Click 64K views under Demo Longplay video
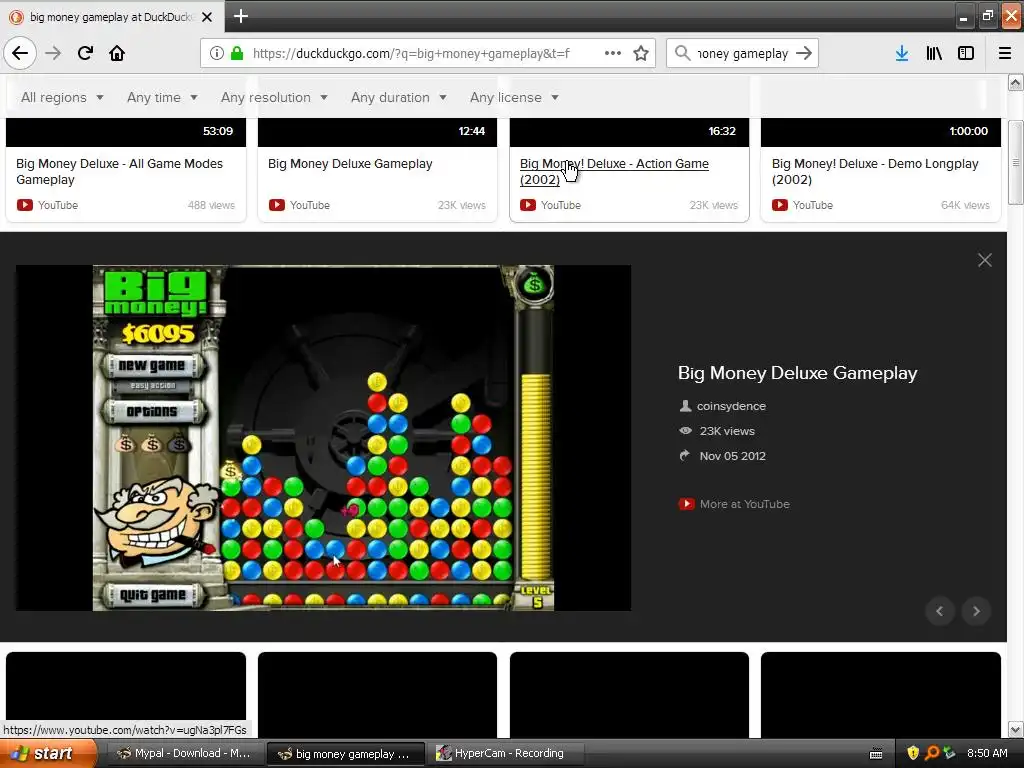Image resolution: width=1024 pixels, height=768 pixels. tap(965, 205)
